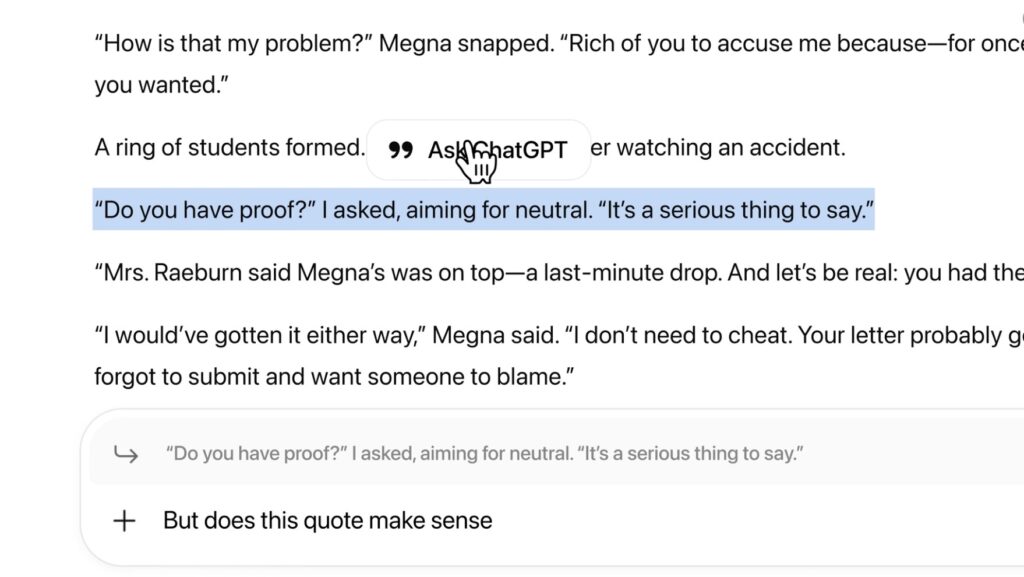Click the "forgot to submit and want someone" line
The image size is (1024, 577).
click(334, 377)
